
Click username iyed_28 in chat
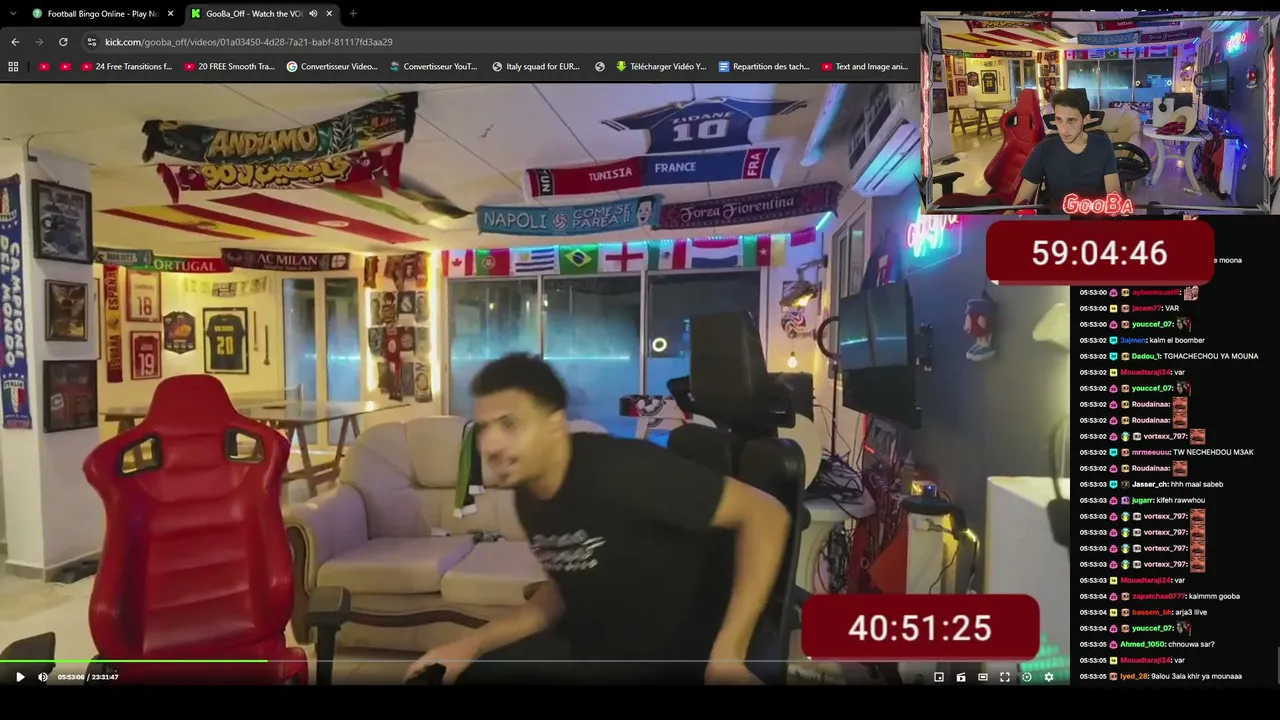coord(1134,676)
